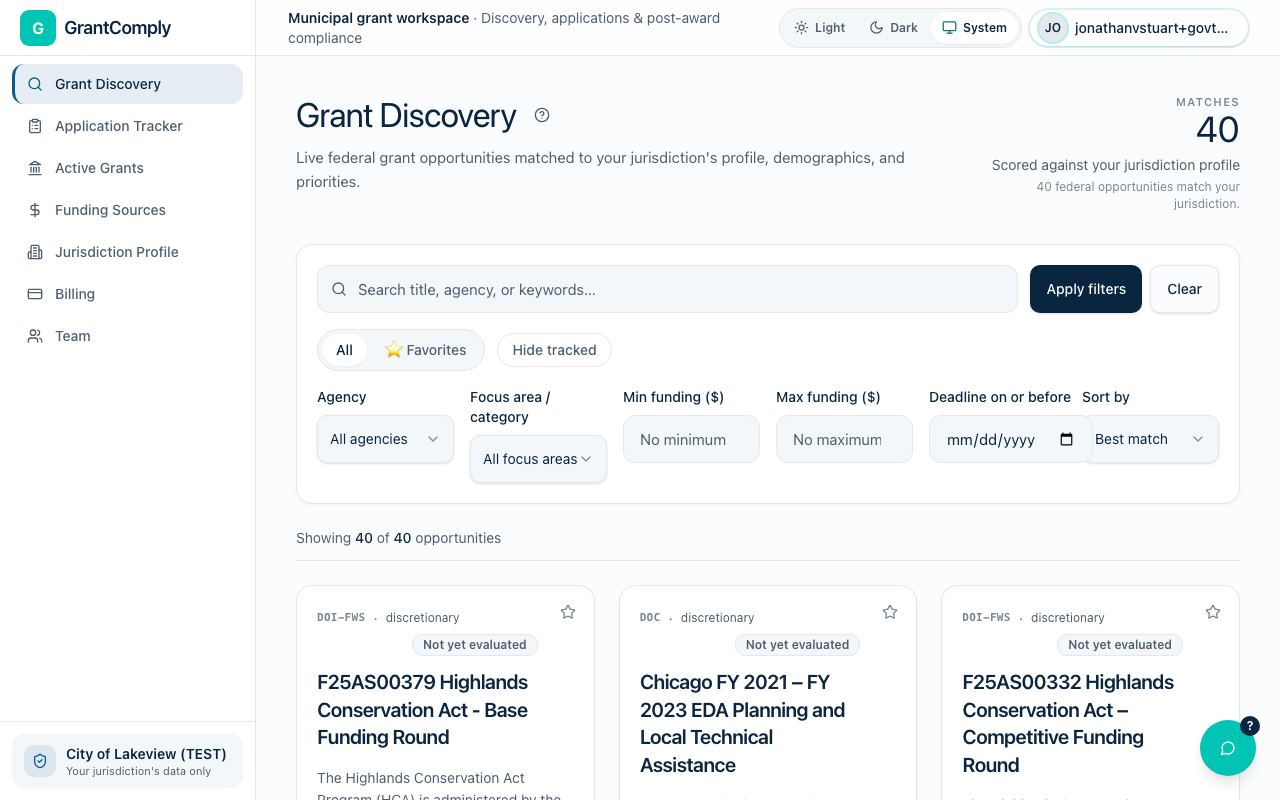Click the GrantComply logo icon

[38, 28]
